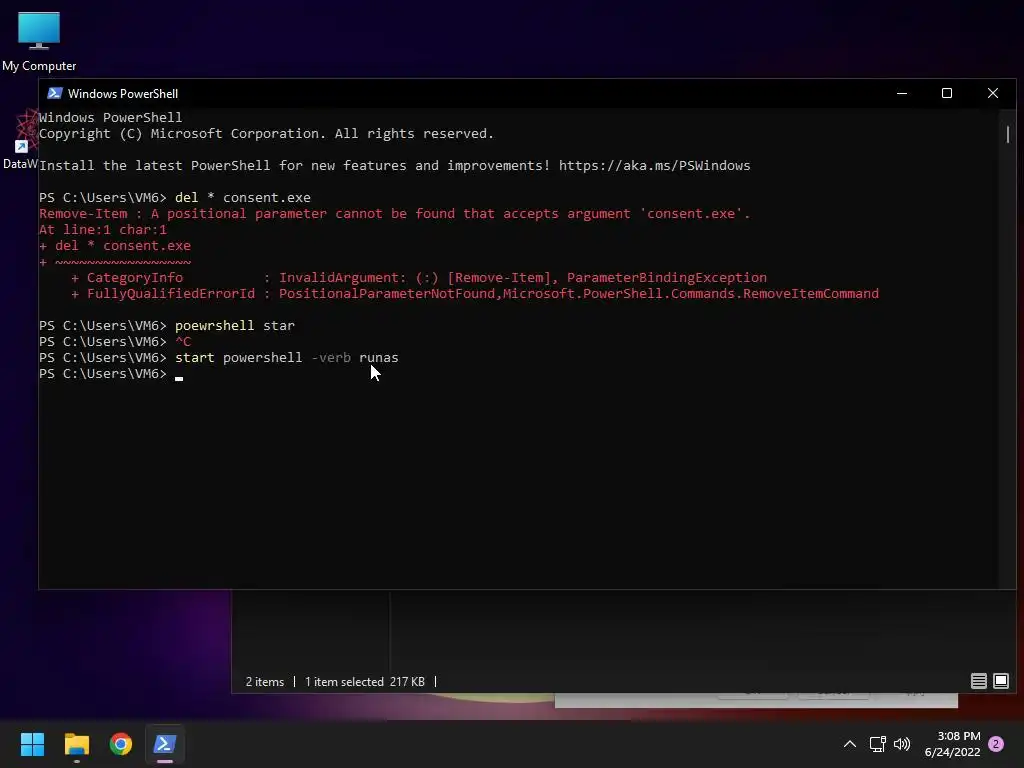Image resolution: width=1024 pixels, height=768 pixels.
Task: Select the PowerShell taskbar icon
Action: pos(165,744)
